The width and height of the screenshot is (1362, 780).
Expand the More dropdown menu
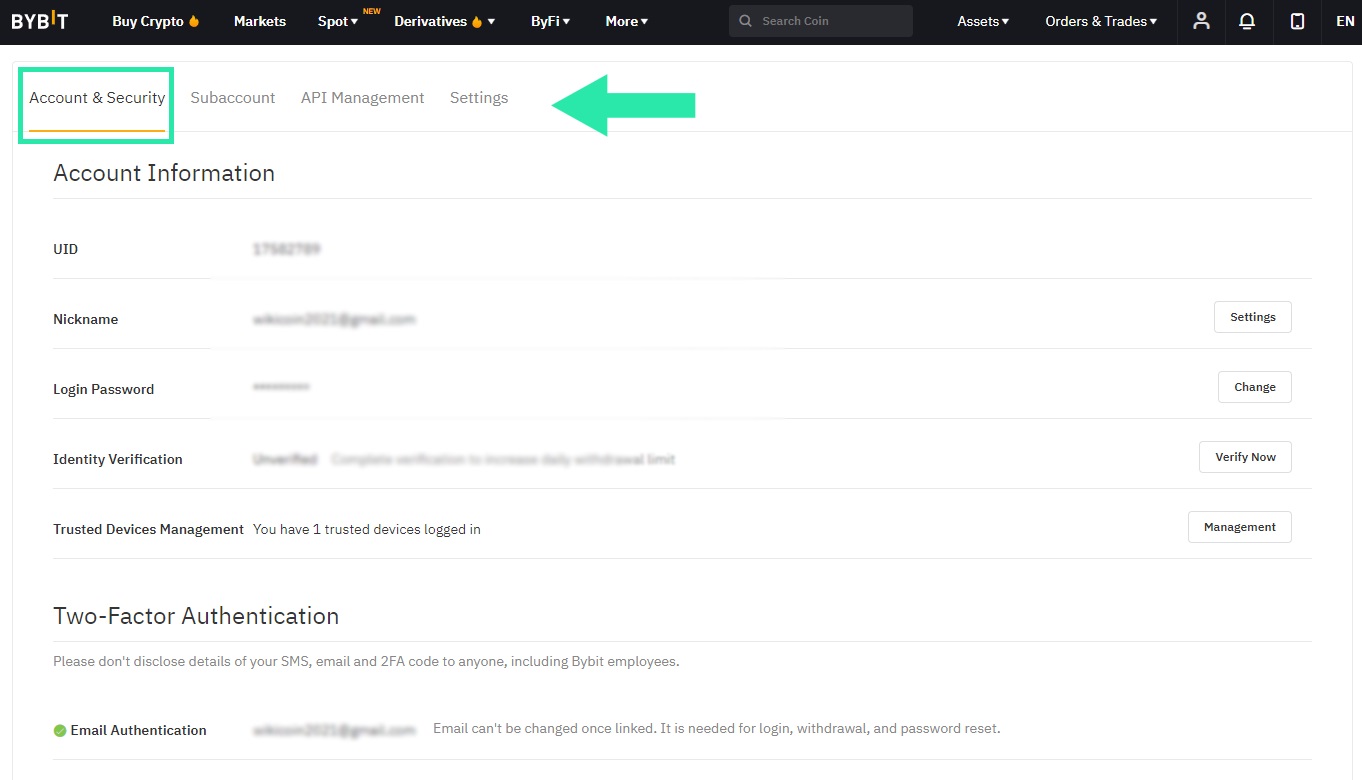point(627,21)
